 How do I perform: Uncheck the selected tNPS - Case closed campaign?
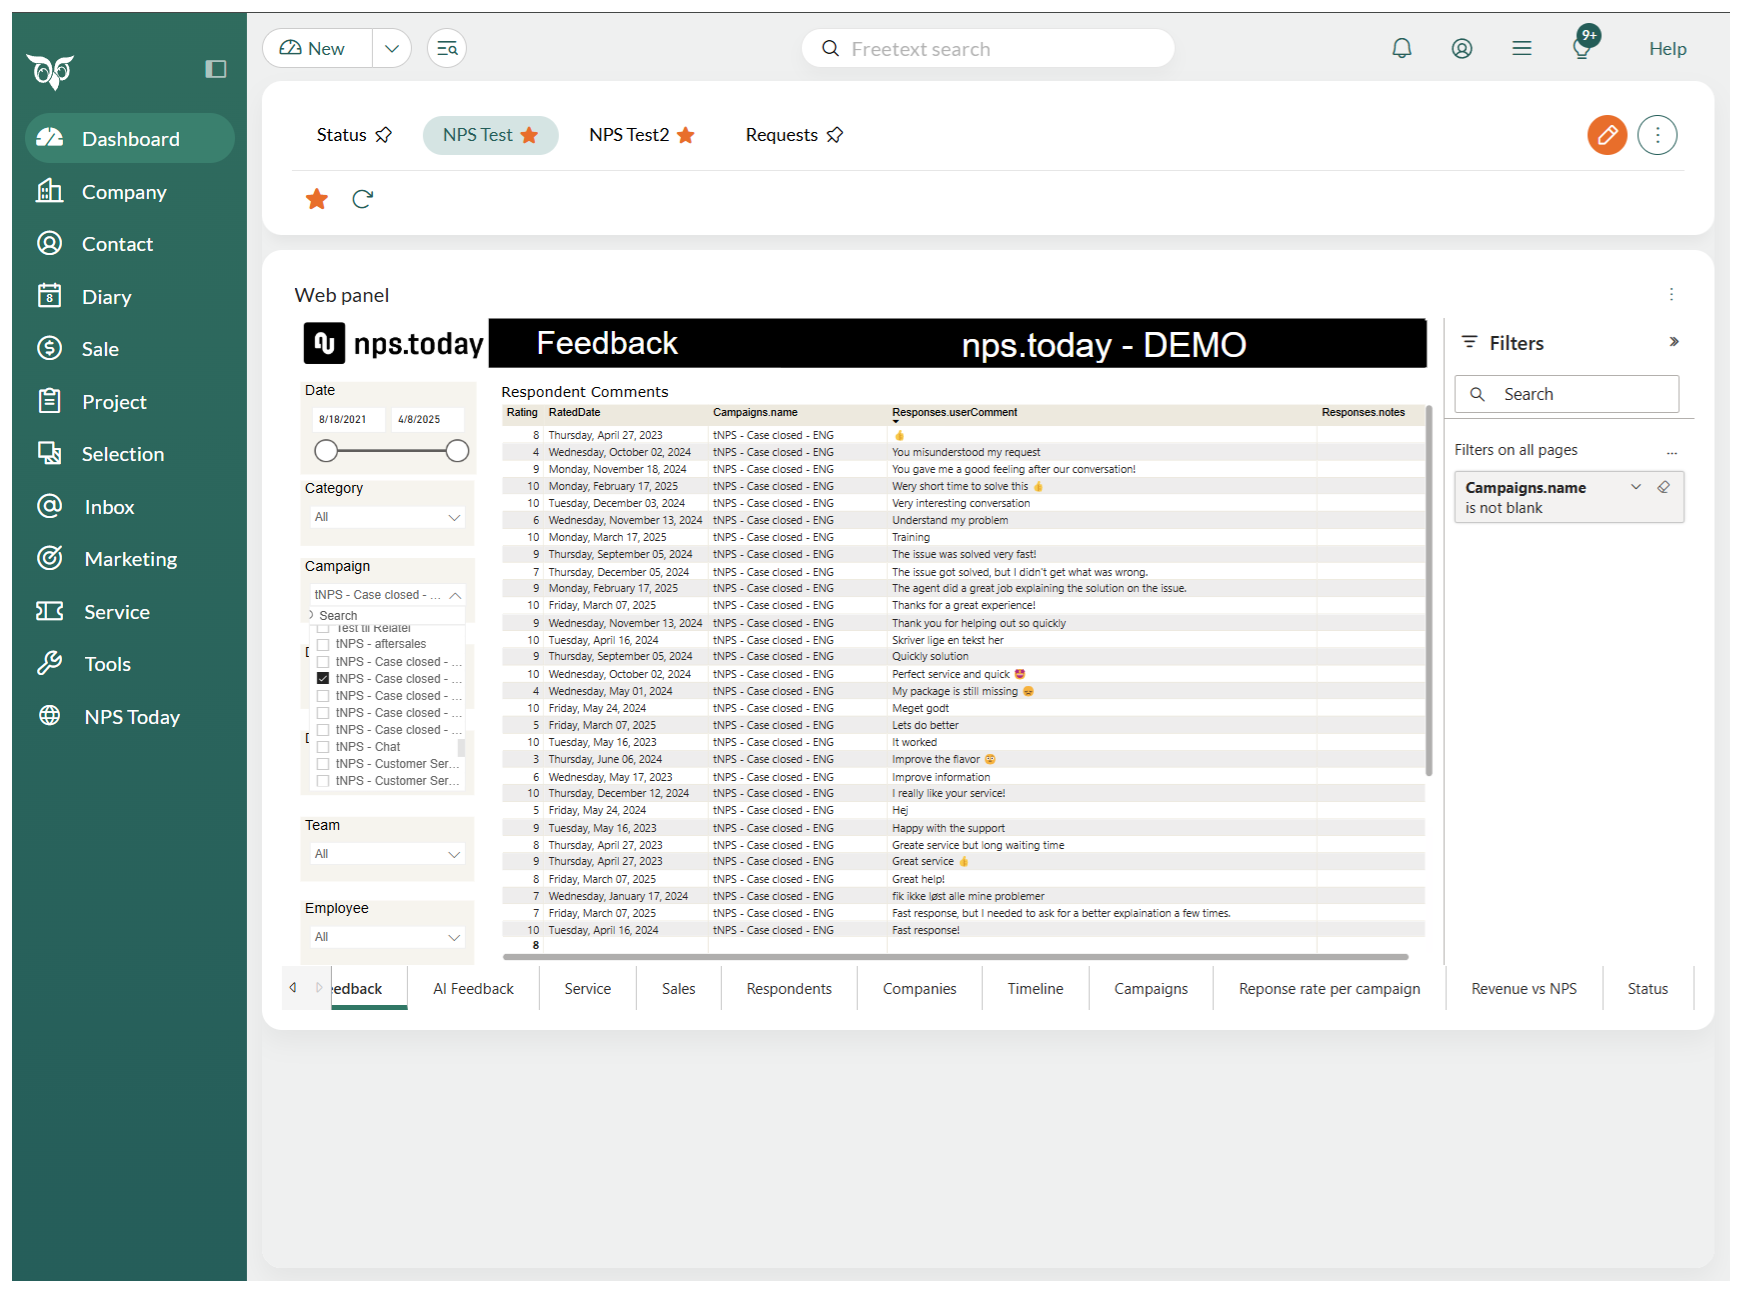(323, 678)
